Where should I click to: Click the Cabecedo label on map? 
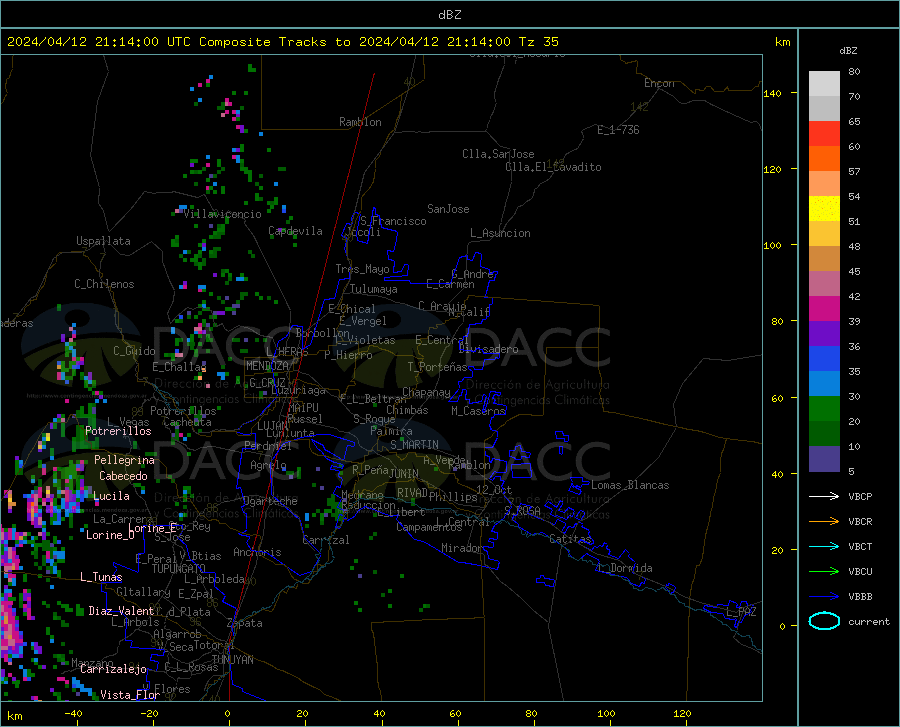pos(123,476)
